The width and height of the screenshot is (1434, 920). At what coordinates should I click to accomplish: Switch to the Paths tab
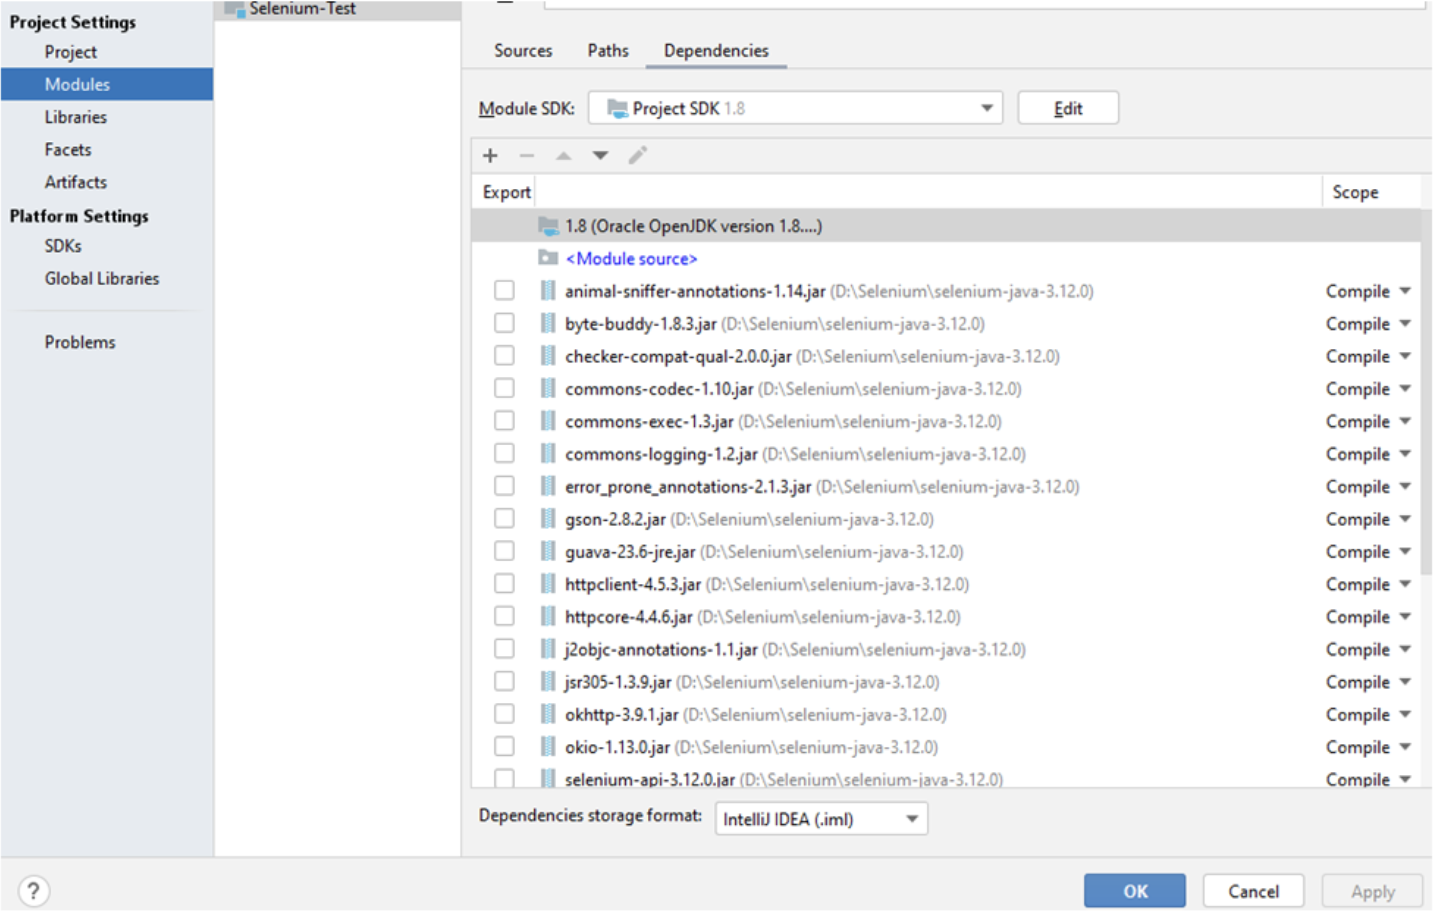point(607,50)
